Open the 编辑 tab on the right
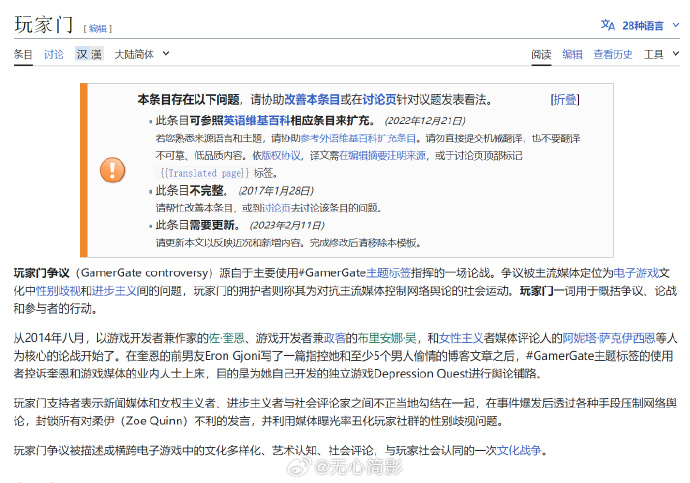This screenshot has width=690, height=483. (x=572, y=55)
